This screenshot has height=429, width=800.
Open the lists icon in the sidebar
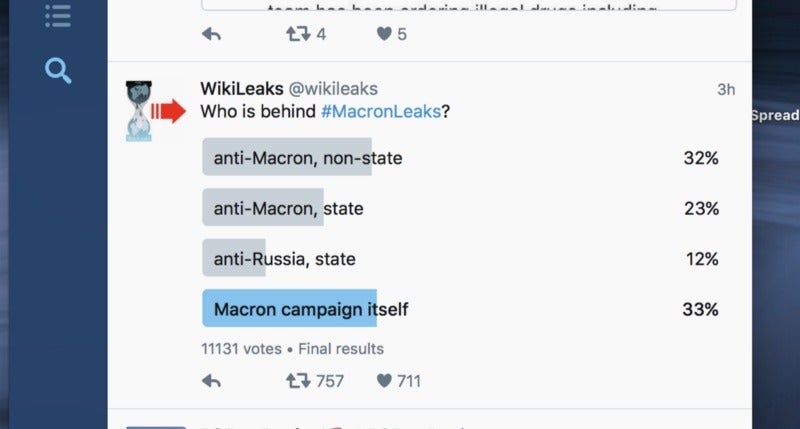tap(58, 15)
